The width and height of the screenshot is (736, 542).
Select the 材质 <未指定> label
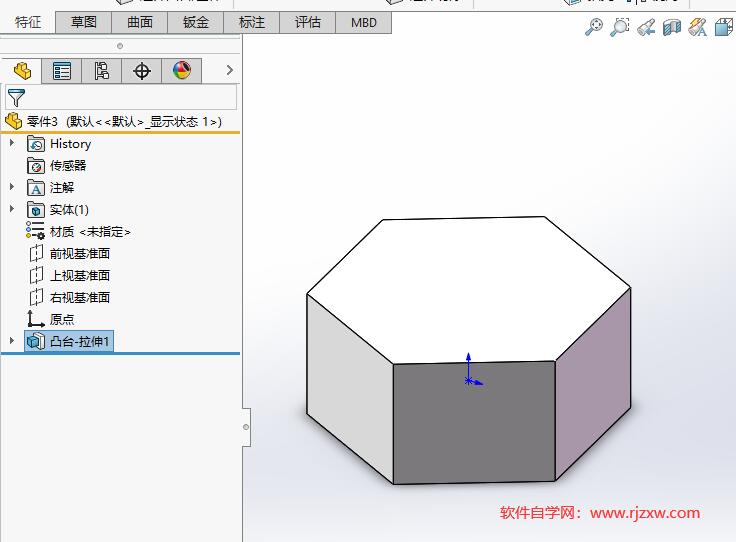[x=90, y=232]
